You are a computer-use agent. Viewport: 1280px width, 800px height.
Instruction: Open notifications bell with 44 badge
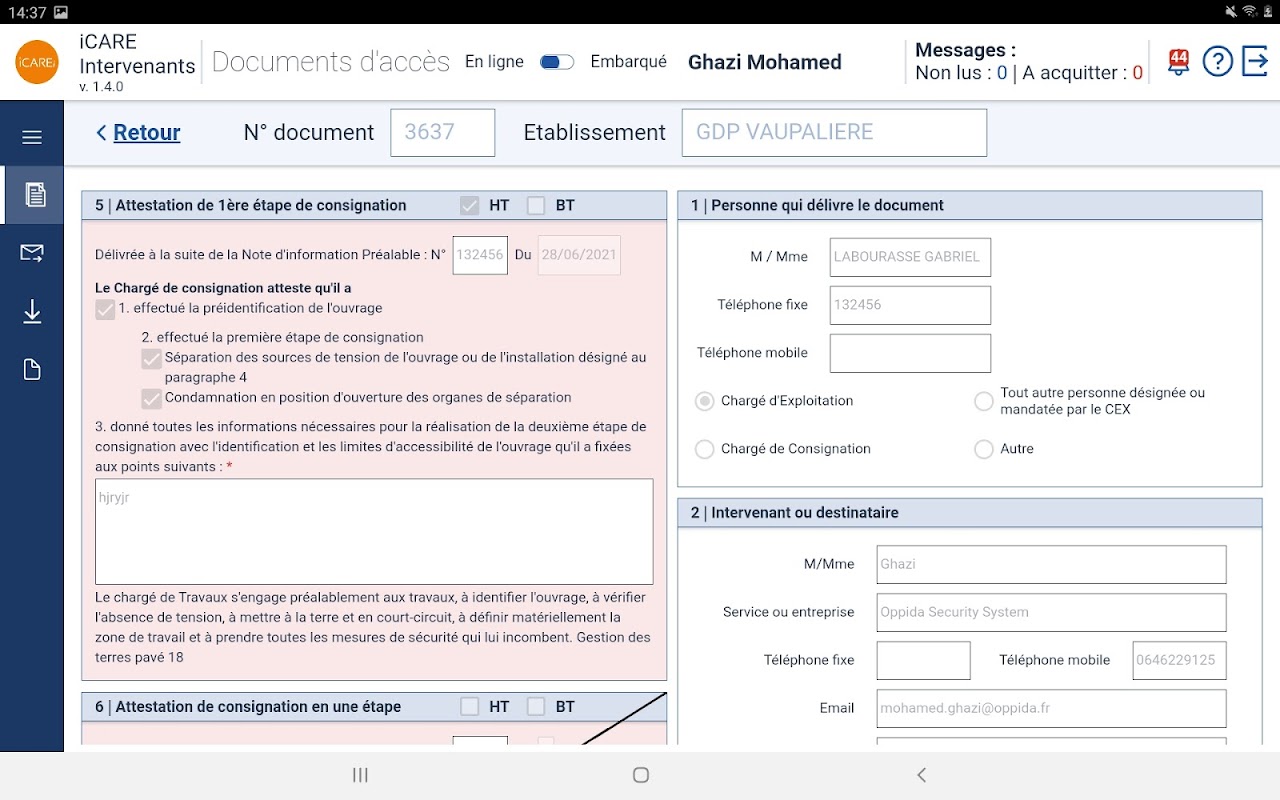tap(1178, 62)
